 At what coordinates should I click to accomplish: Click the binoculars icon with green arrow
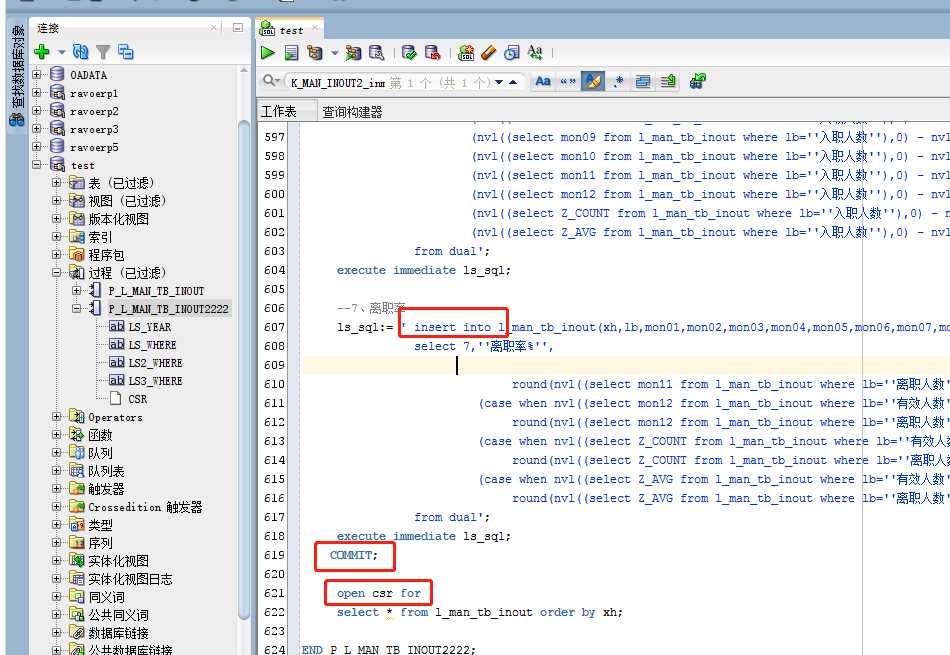click(697, 81)
